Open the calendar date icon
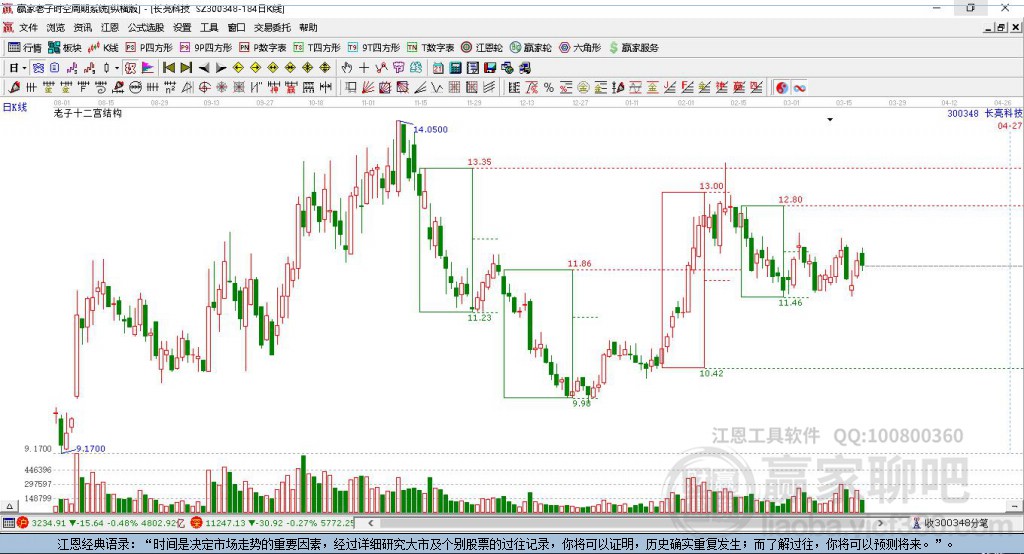This screenshot has width=1024, height=554. 438,68
